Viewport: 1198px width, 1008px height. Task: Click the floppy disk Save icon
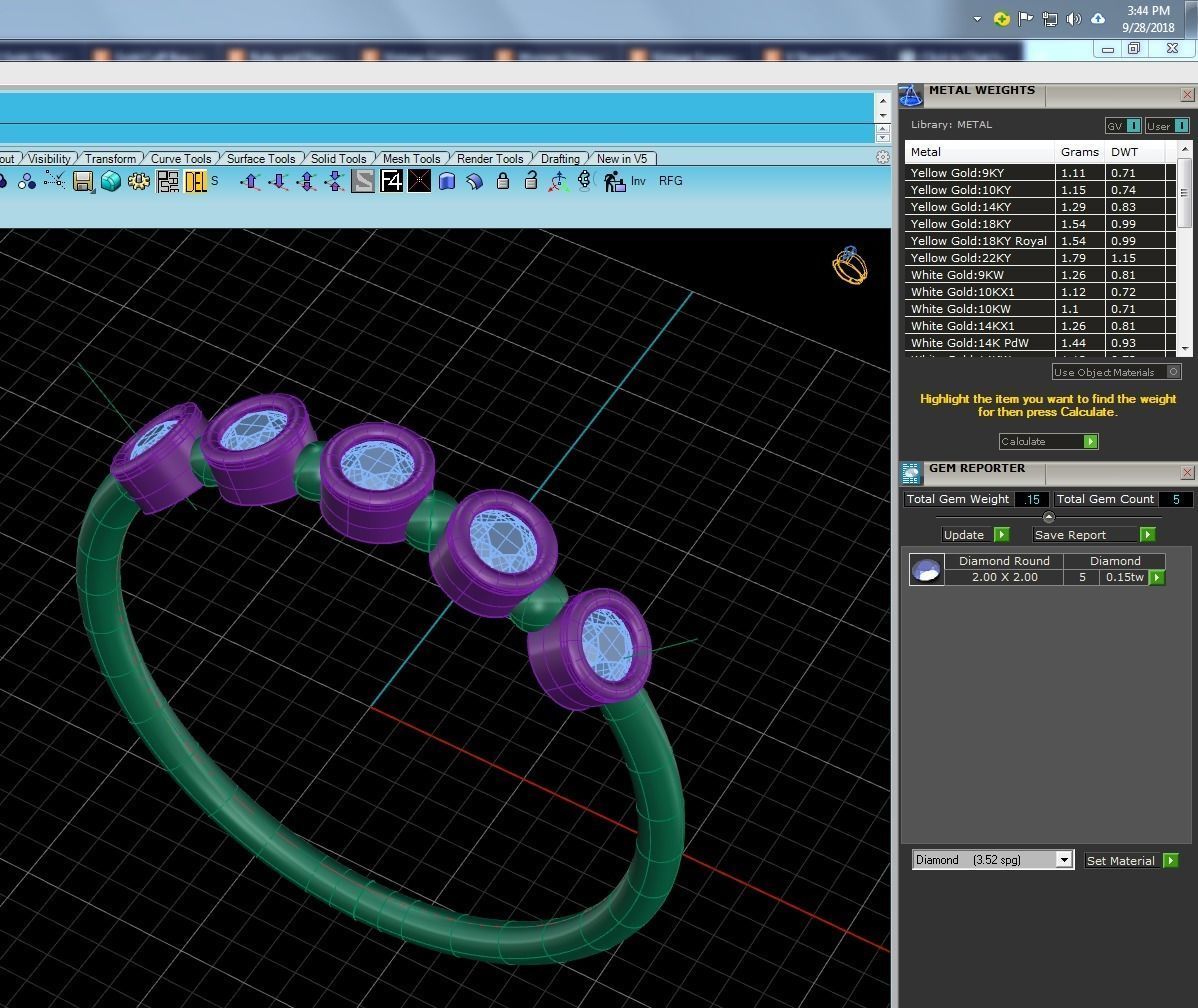point(83,181)
